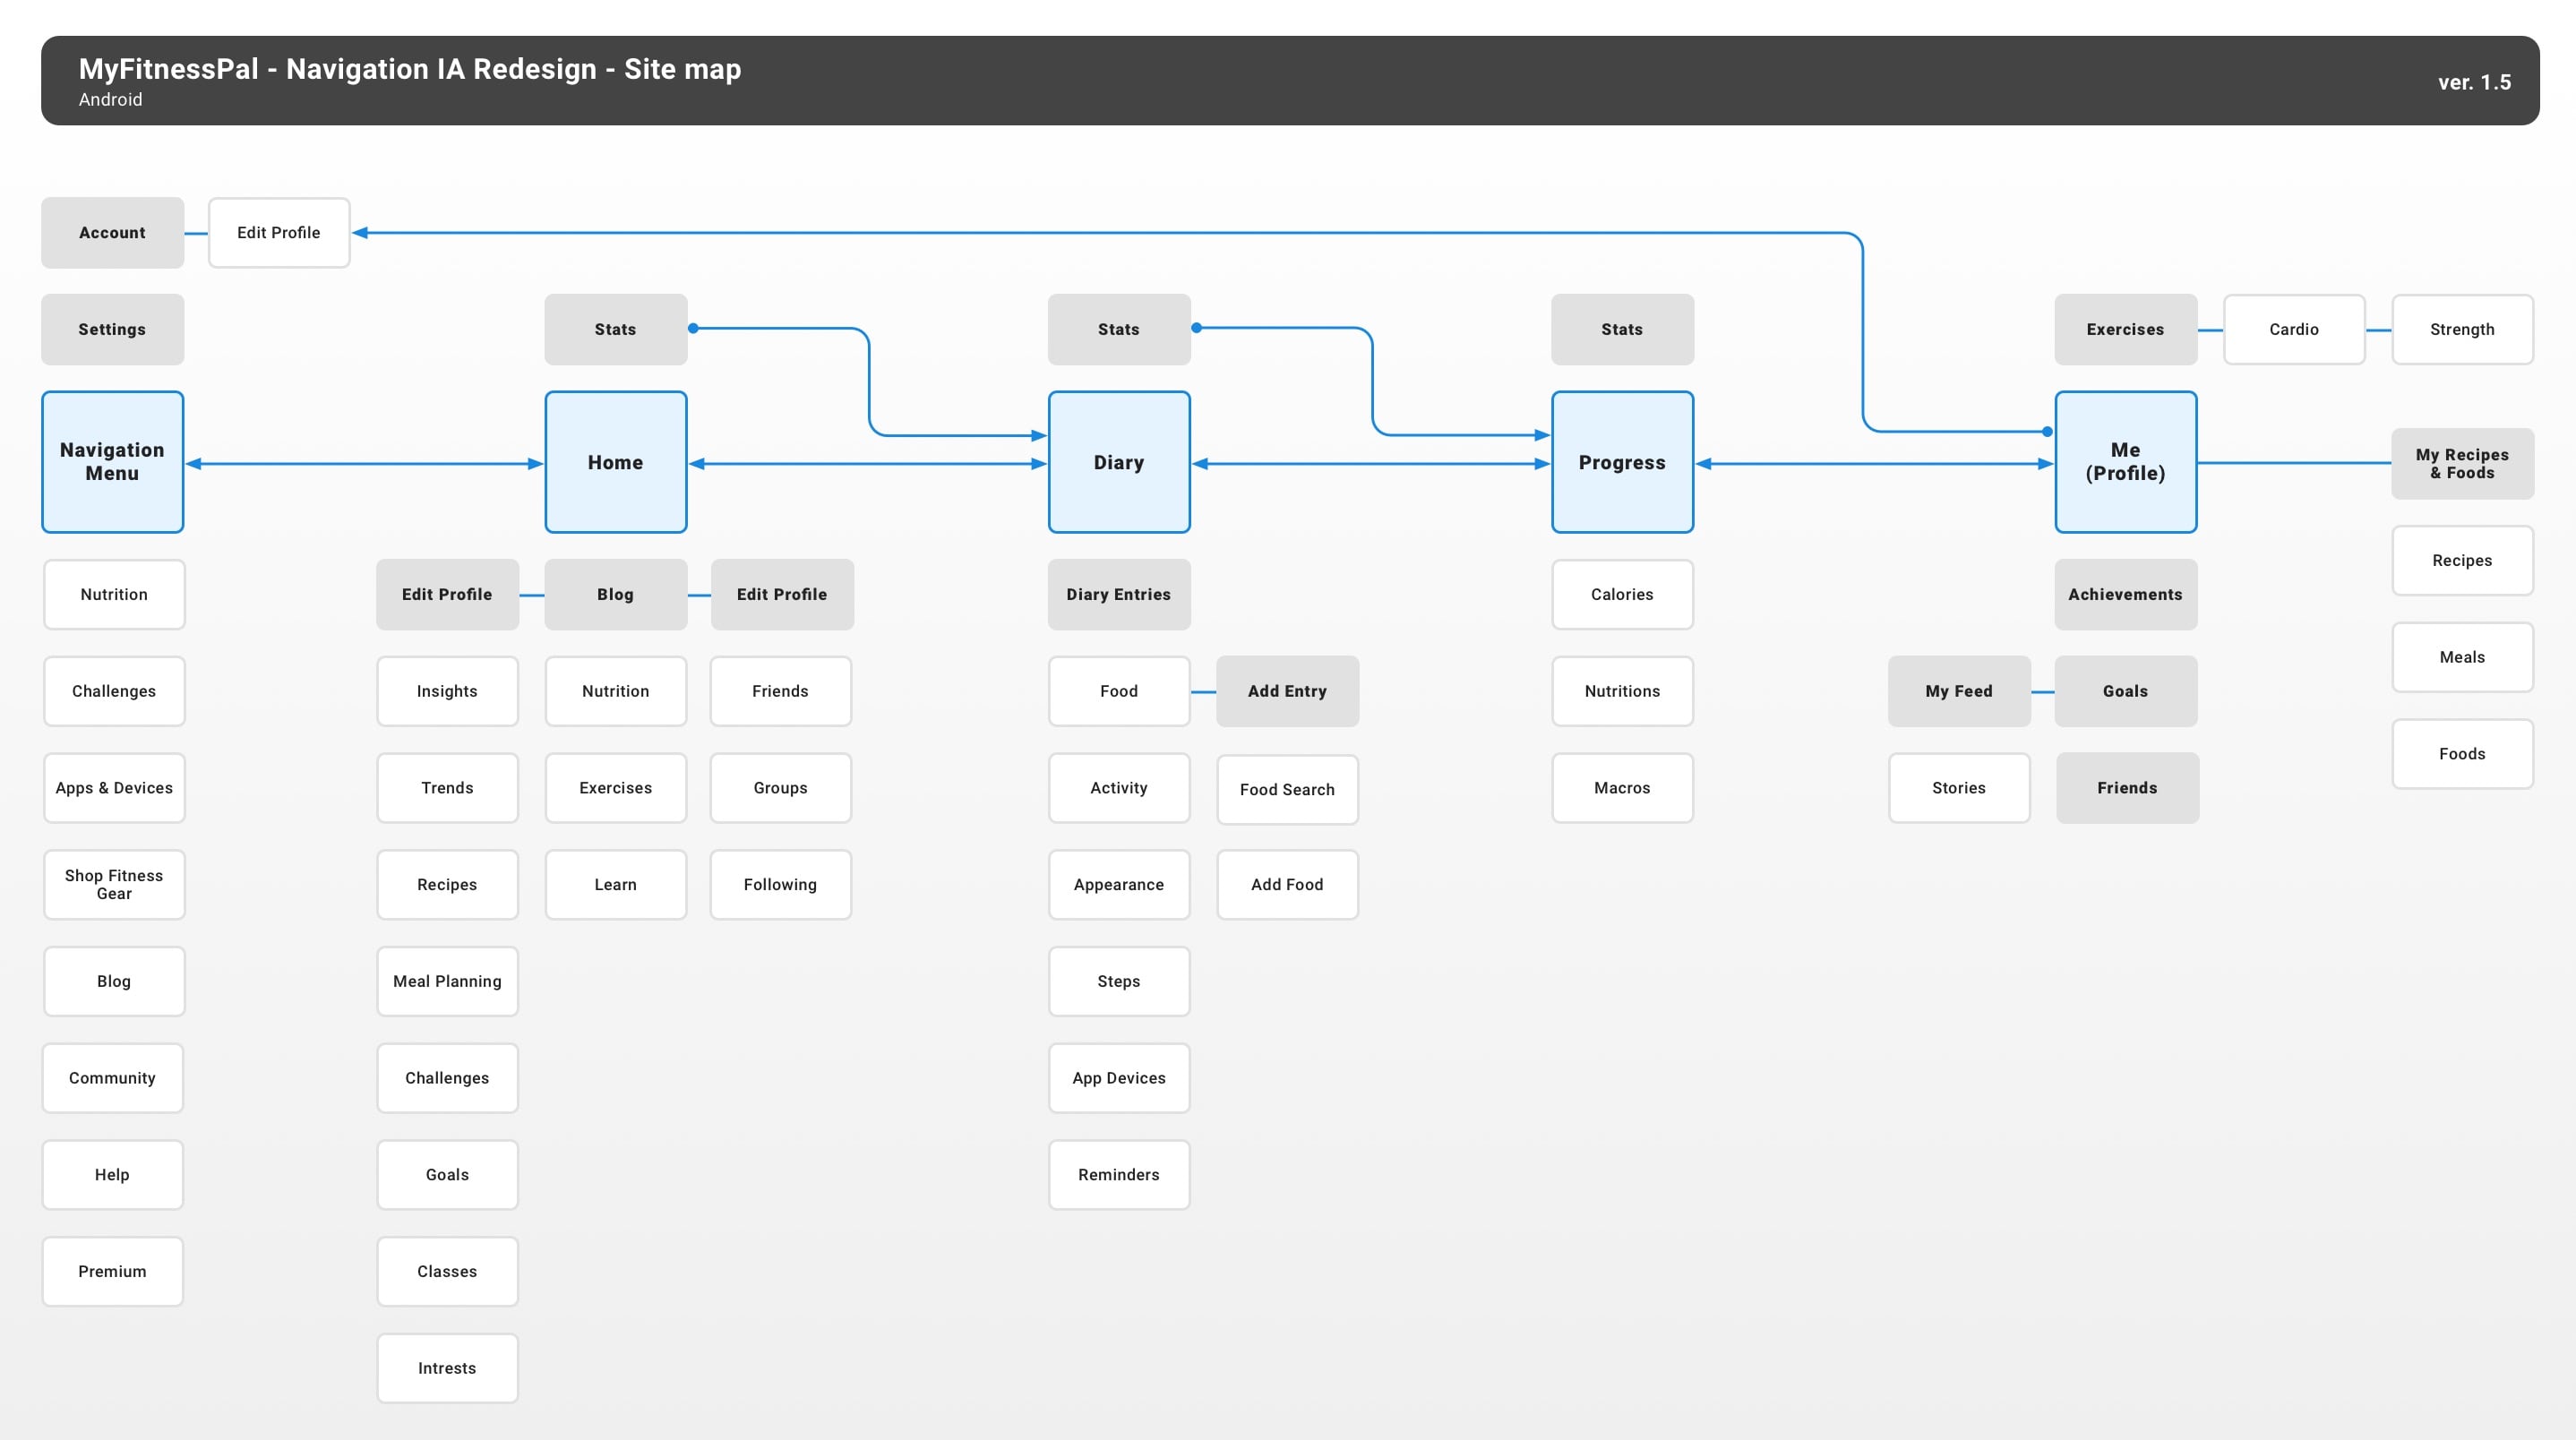This screenshot has width=2576, height=1440.
Task: Select the Groups box
Action: pos(780,788)
